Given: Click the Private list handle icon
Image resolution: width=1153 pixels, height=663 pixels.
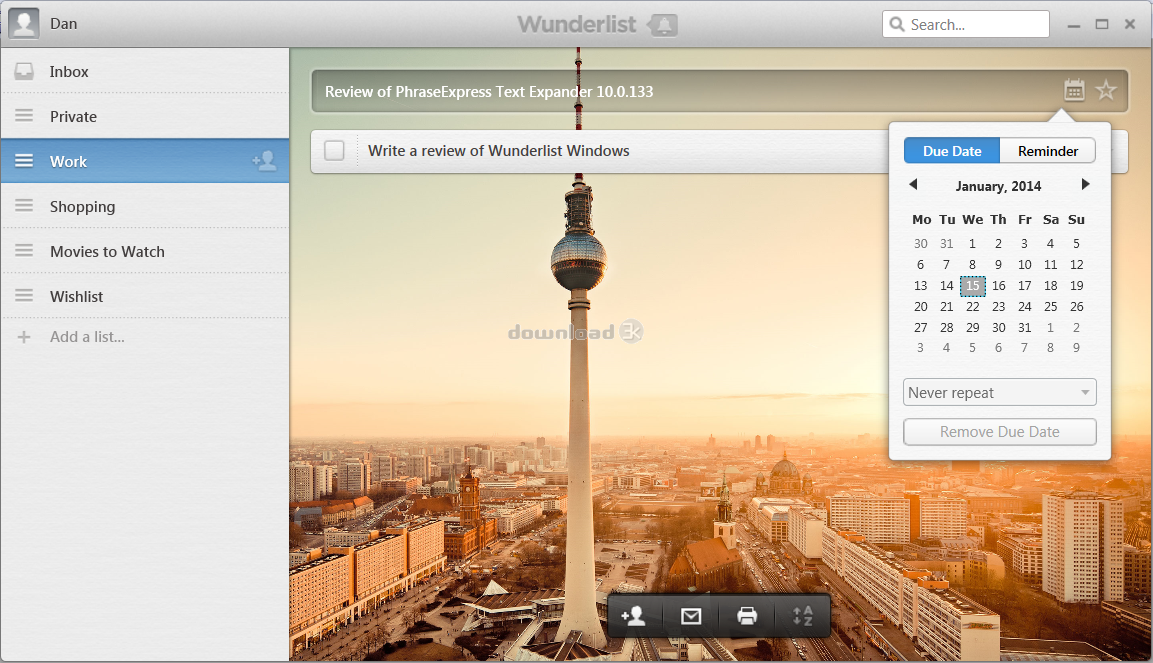Looking at the screenshot, I should tap(24, 116).
